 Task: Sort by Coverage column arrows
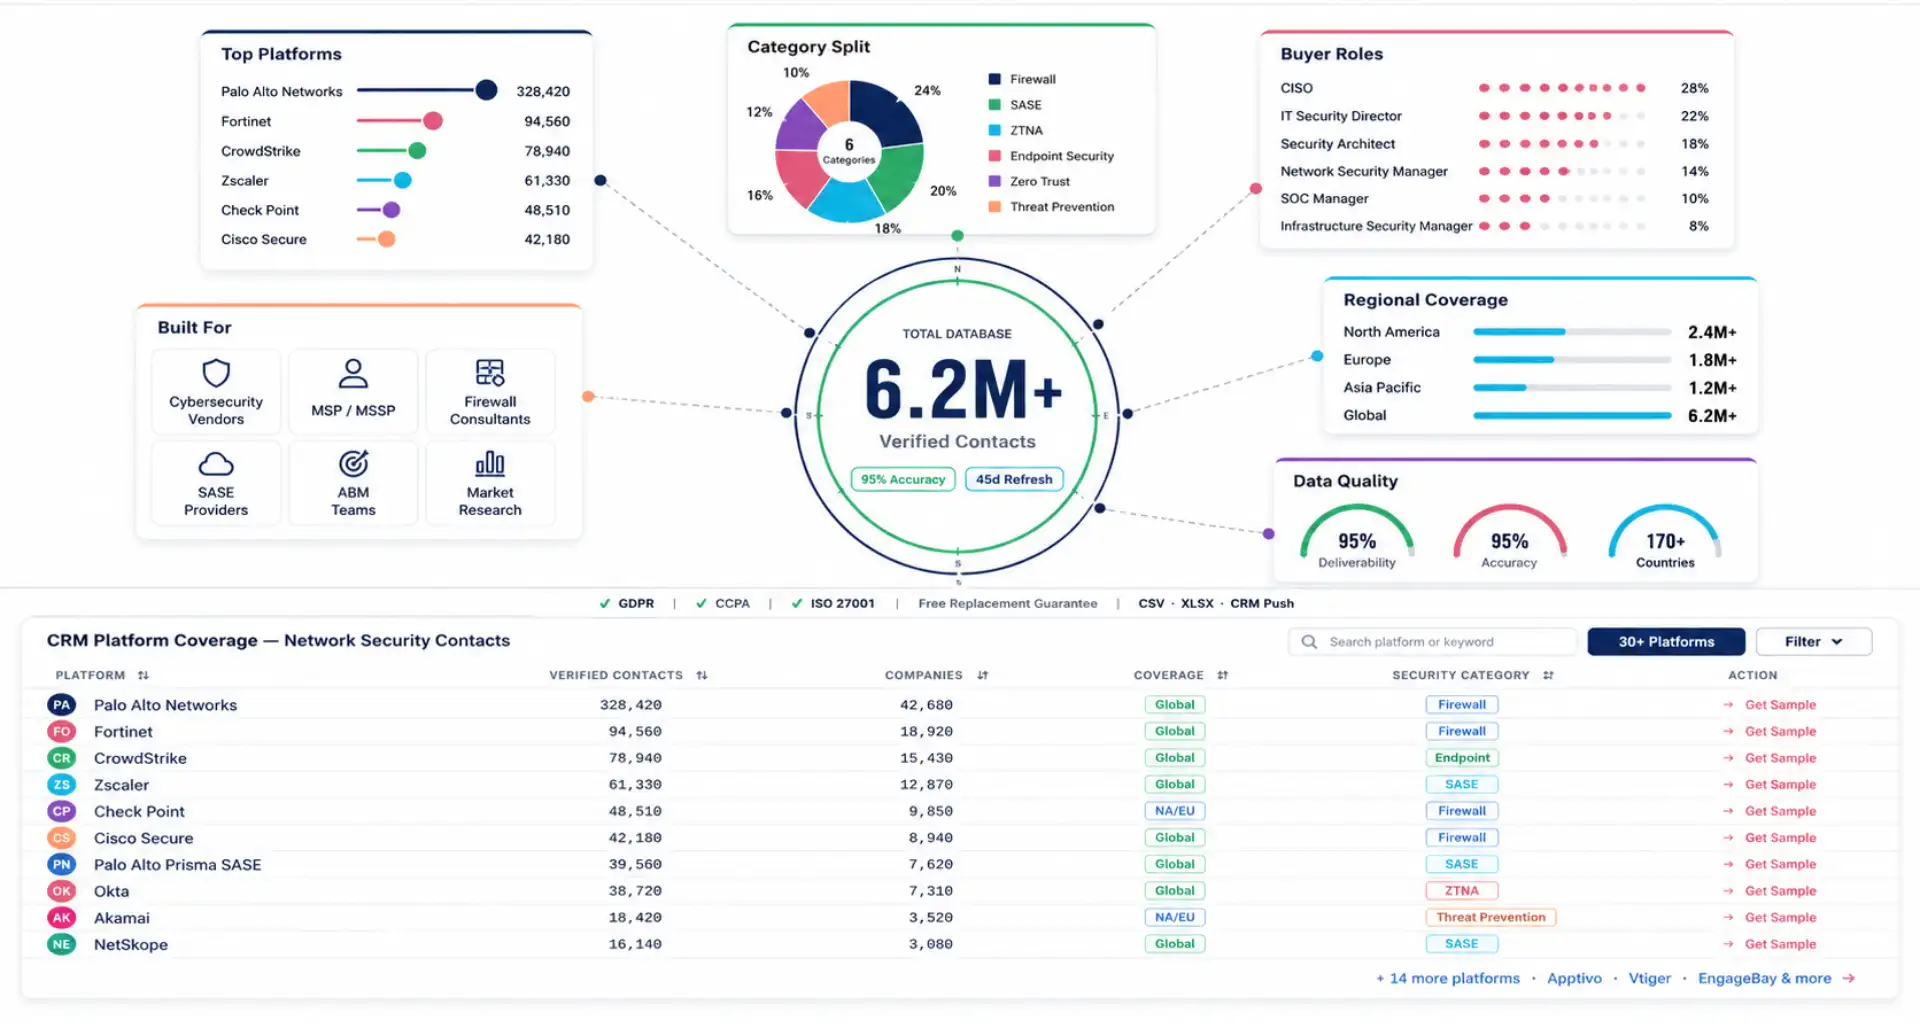click(x=1223, y=676)
